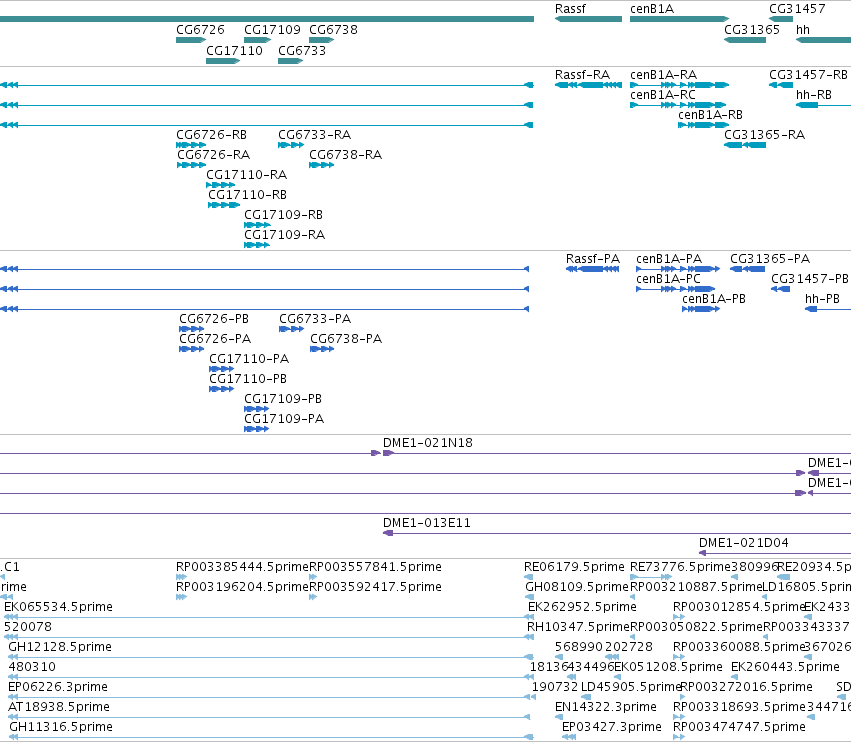The height and width of the screenshot is (742, 851).
Task: Click the cenB1A-PA protein feature
Action: click(678, 269)
